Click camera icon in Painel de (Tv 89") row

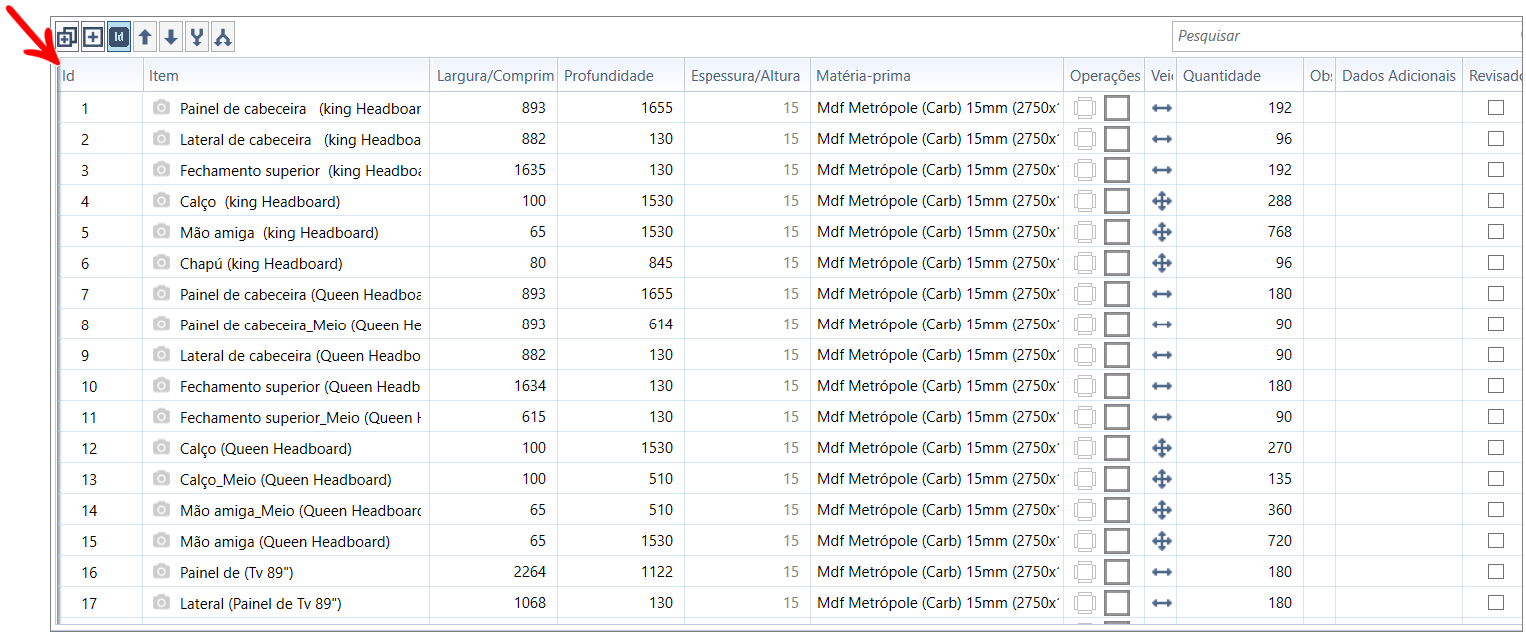(x=161, y=572)
